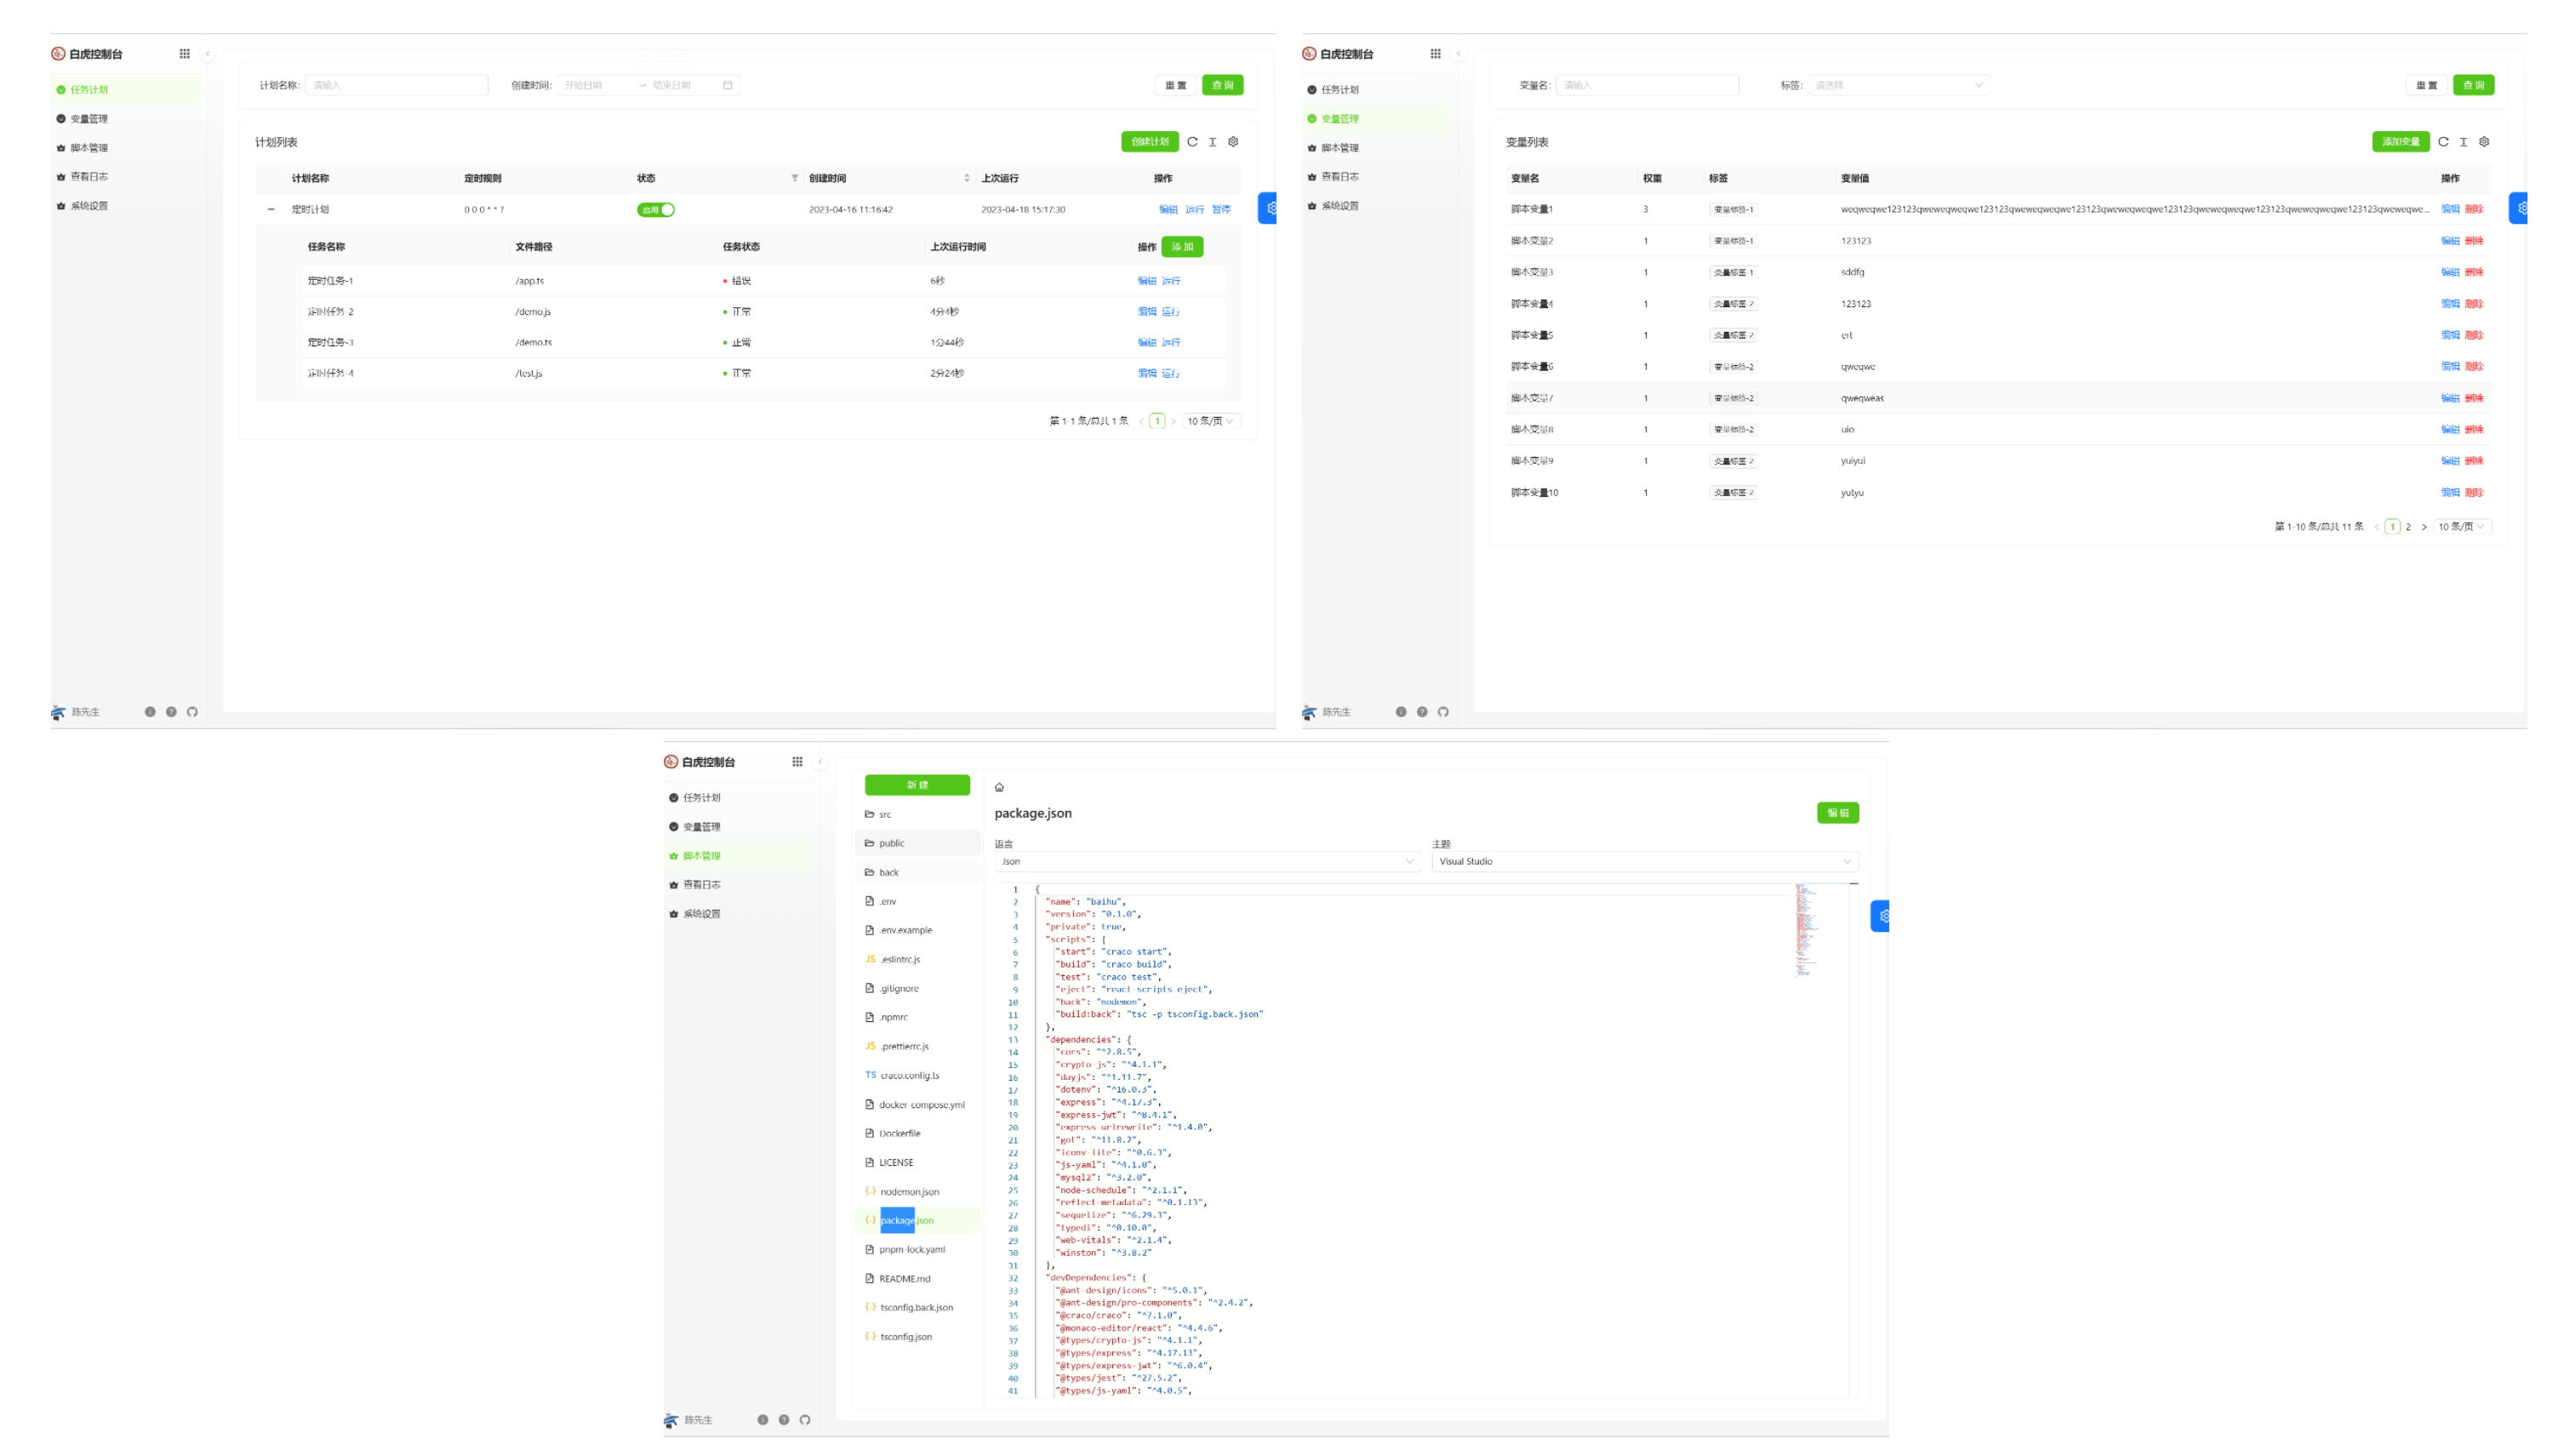Open the 主题 Visual Studio dropdown
The height and width of the screenshot is (1456, 2553).
(x=1645, y=861)
